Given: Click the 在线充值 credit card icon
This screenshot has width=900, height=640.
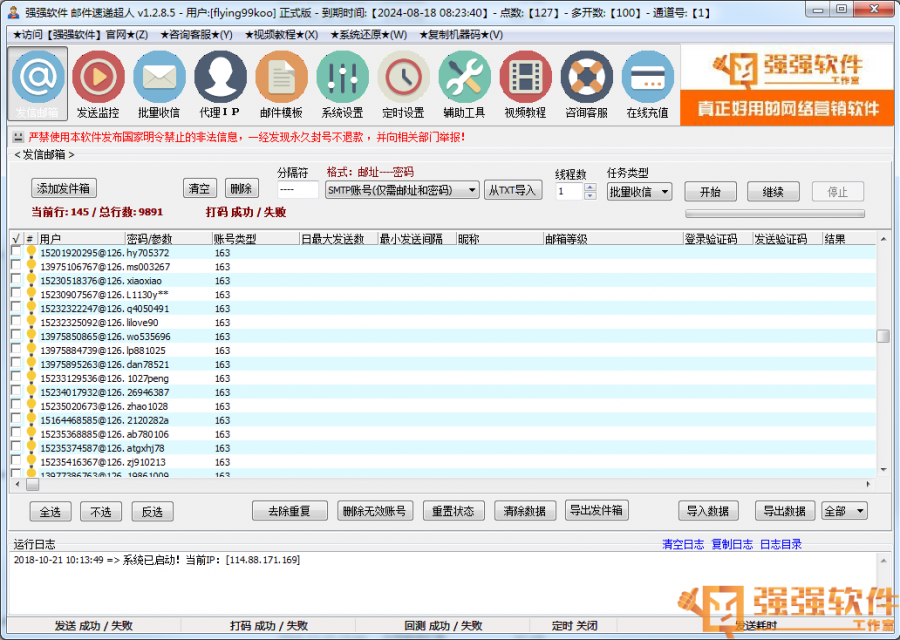Looking at the screenshot, I should [647, 78].
